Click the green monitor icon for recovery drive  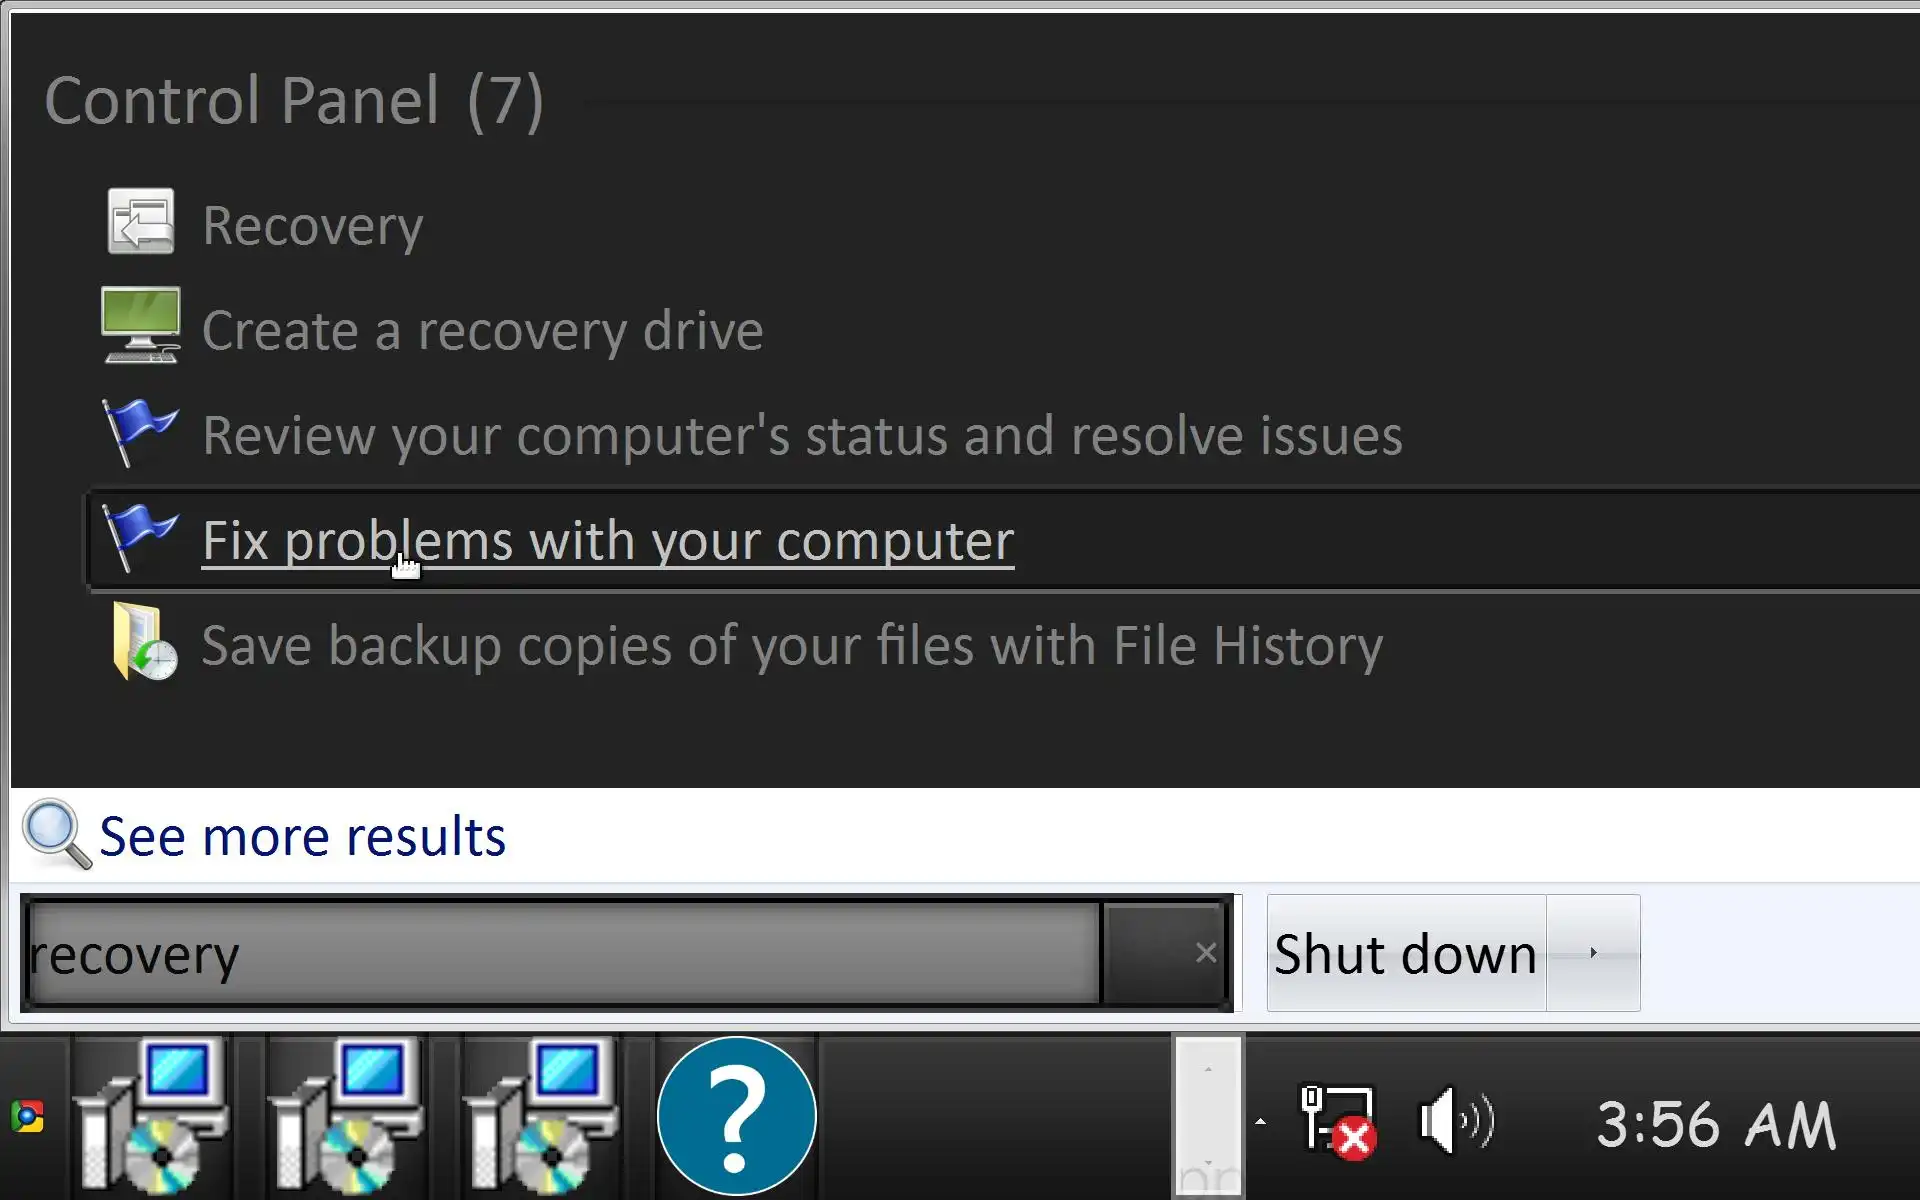click(141, 326)
